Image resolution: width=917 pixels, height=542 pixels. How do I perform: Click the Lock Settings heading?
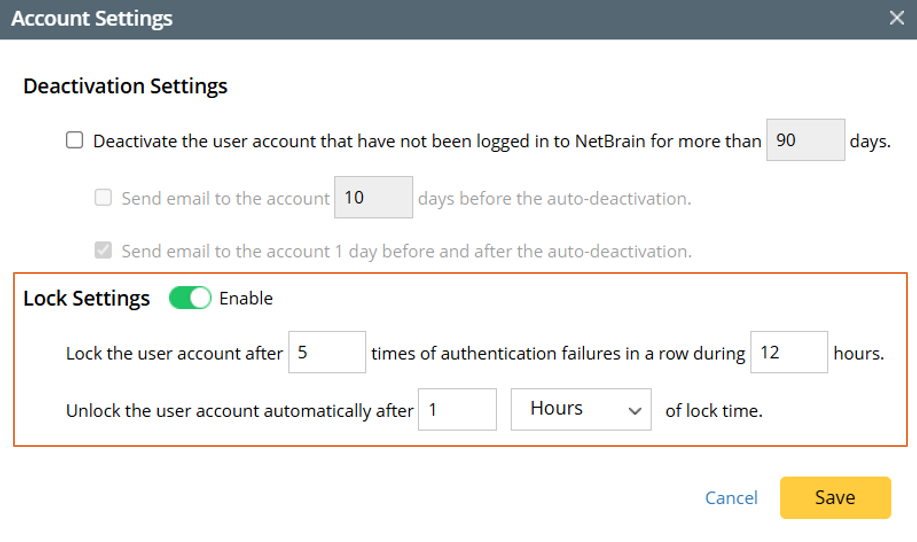(x=87, y=298)
